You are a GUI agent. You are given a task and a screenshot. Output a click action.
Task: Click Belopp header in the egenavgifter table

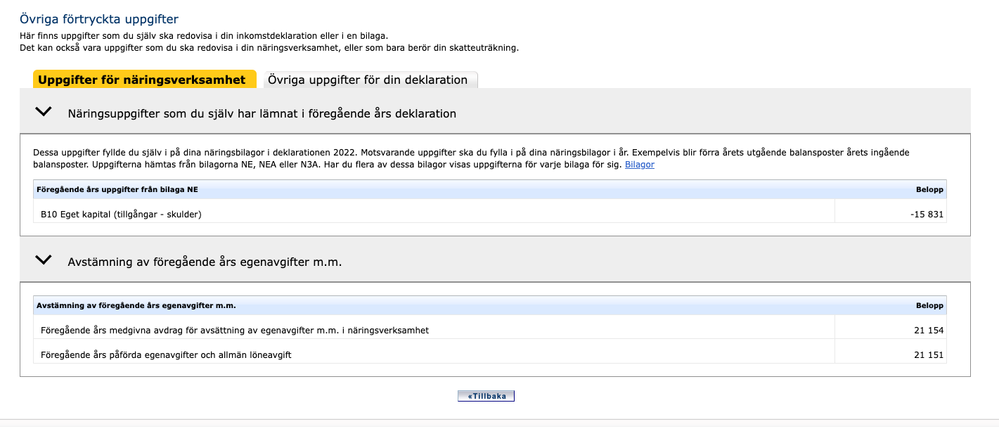929,305
